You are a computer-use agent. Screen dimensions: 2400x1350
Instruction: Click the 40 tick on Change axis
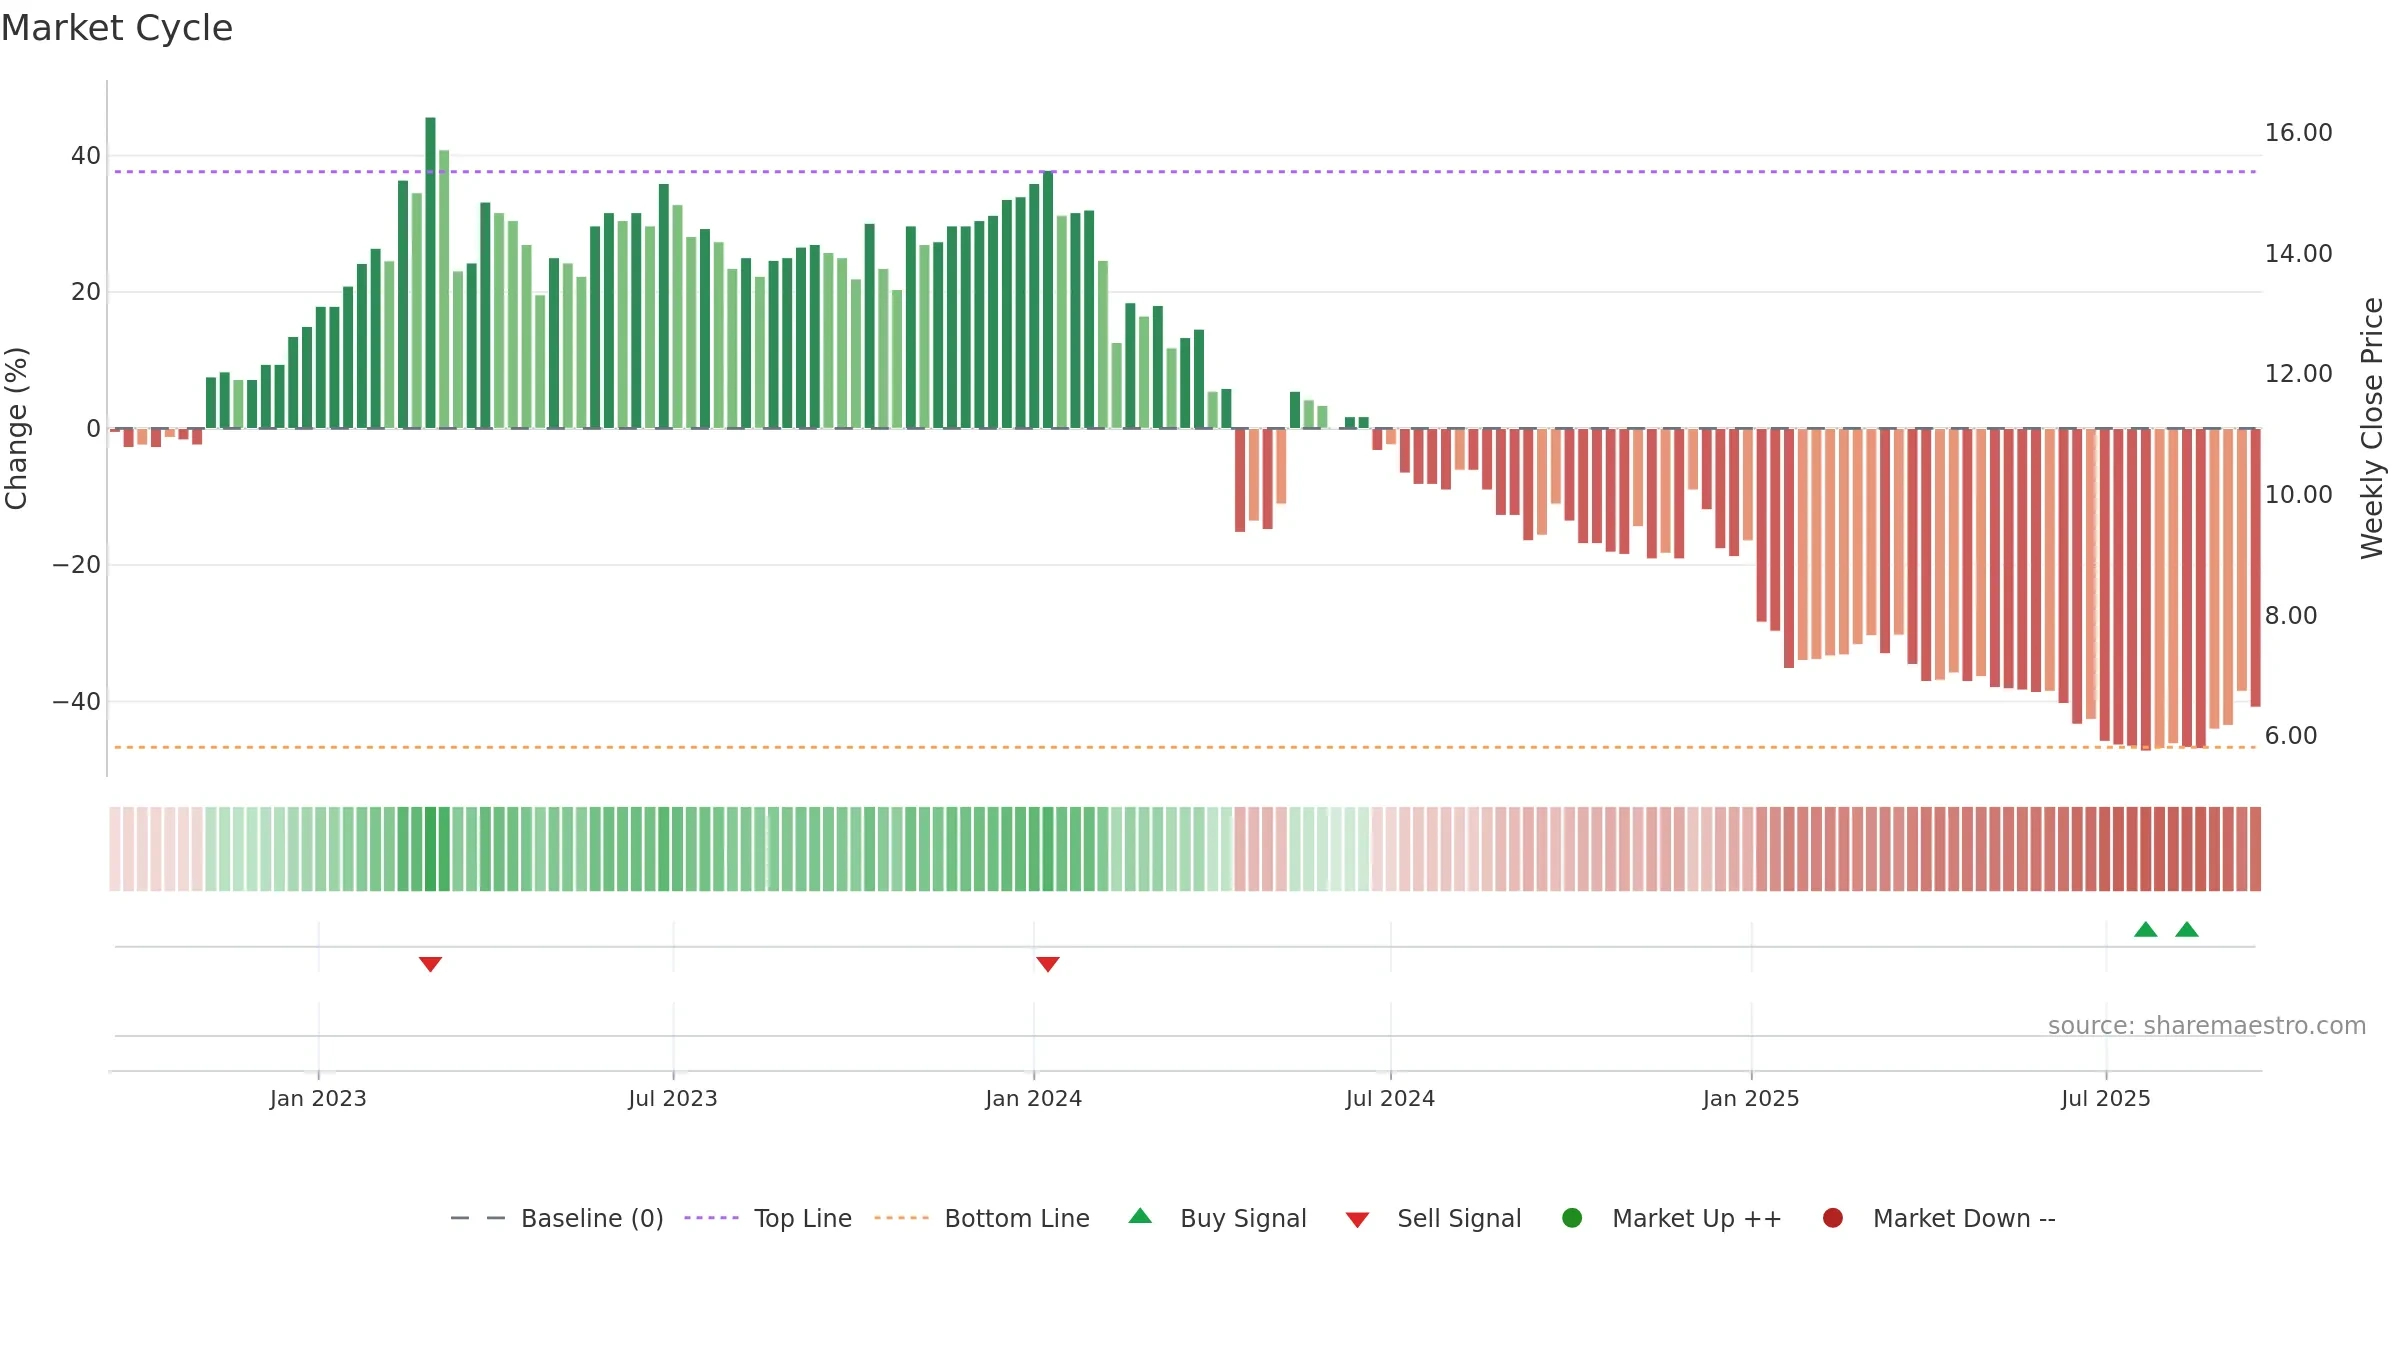[x=86, y=156]
